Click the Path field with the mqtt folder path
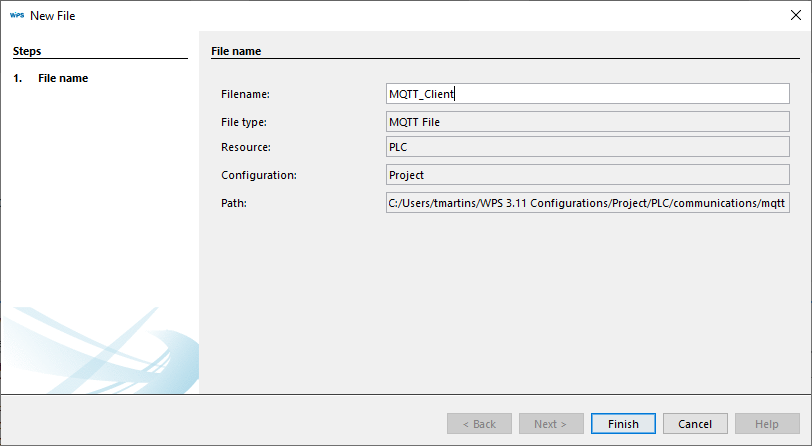The width and height of the screenshot is (812, 446). click(x=588, y=203)
